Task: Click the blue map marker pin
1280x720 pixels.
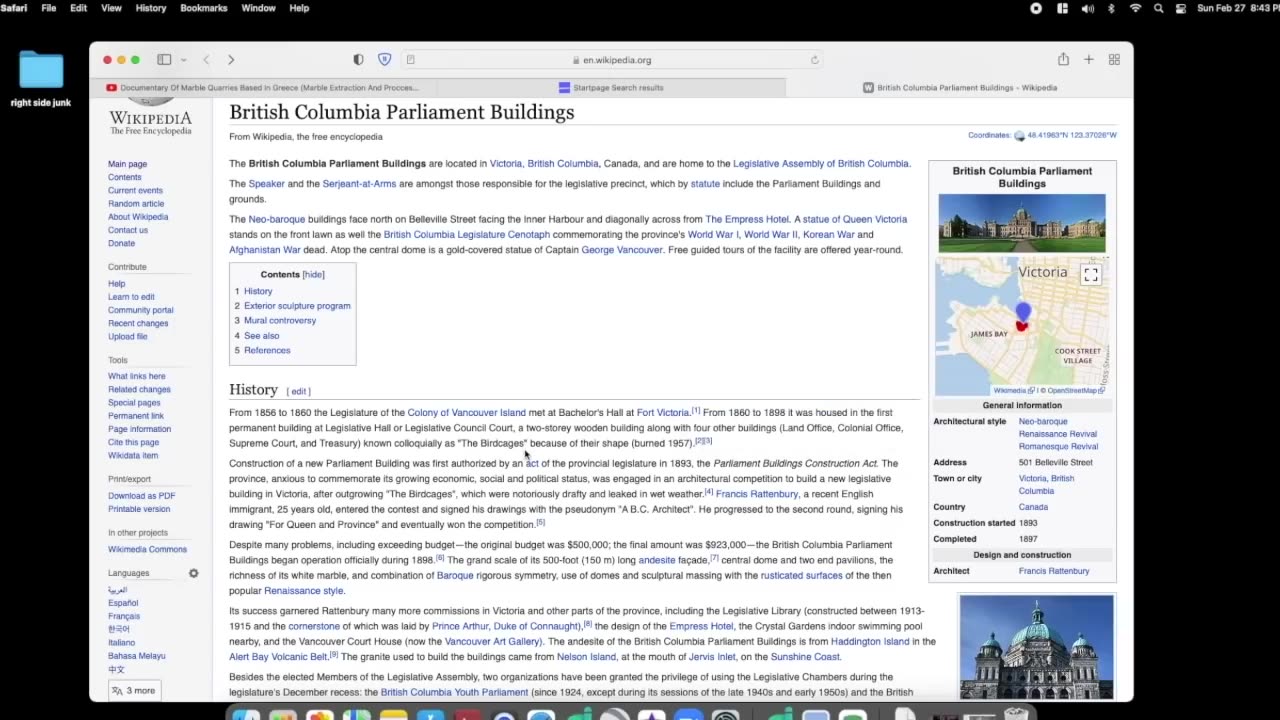Action: (1022, 314)
